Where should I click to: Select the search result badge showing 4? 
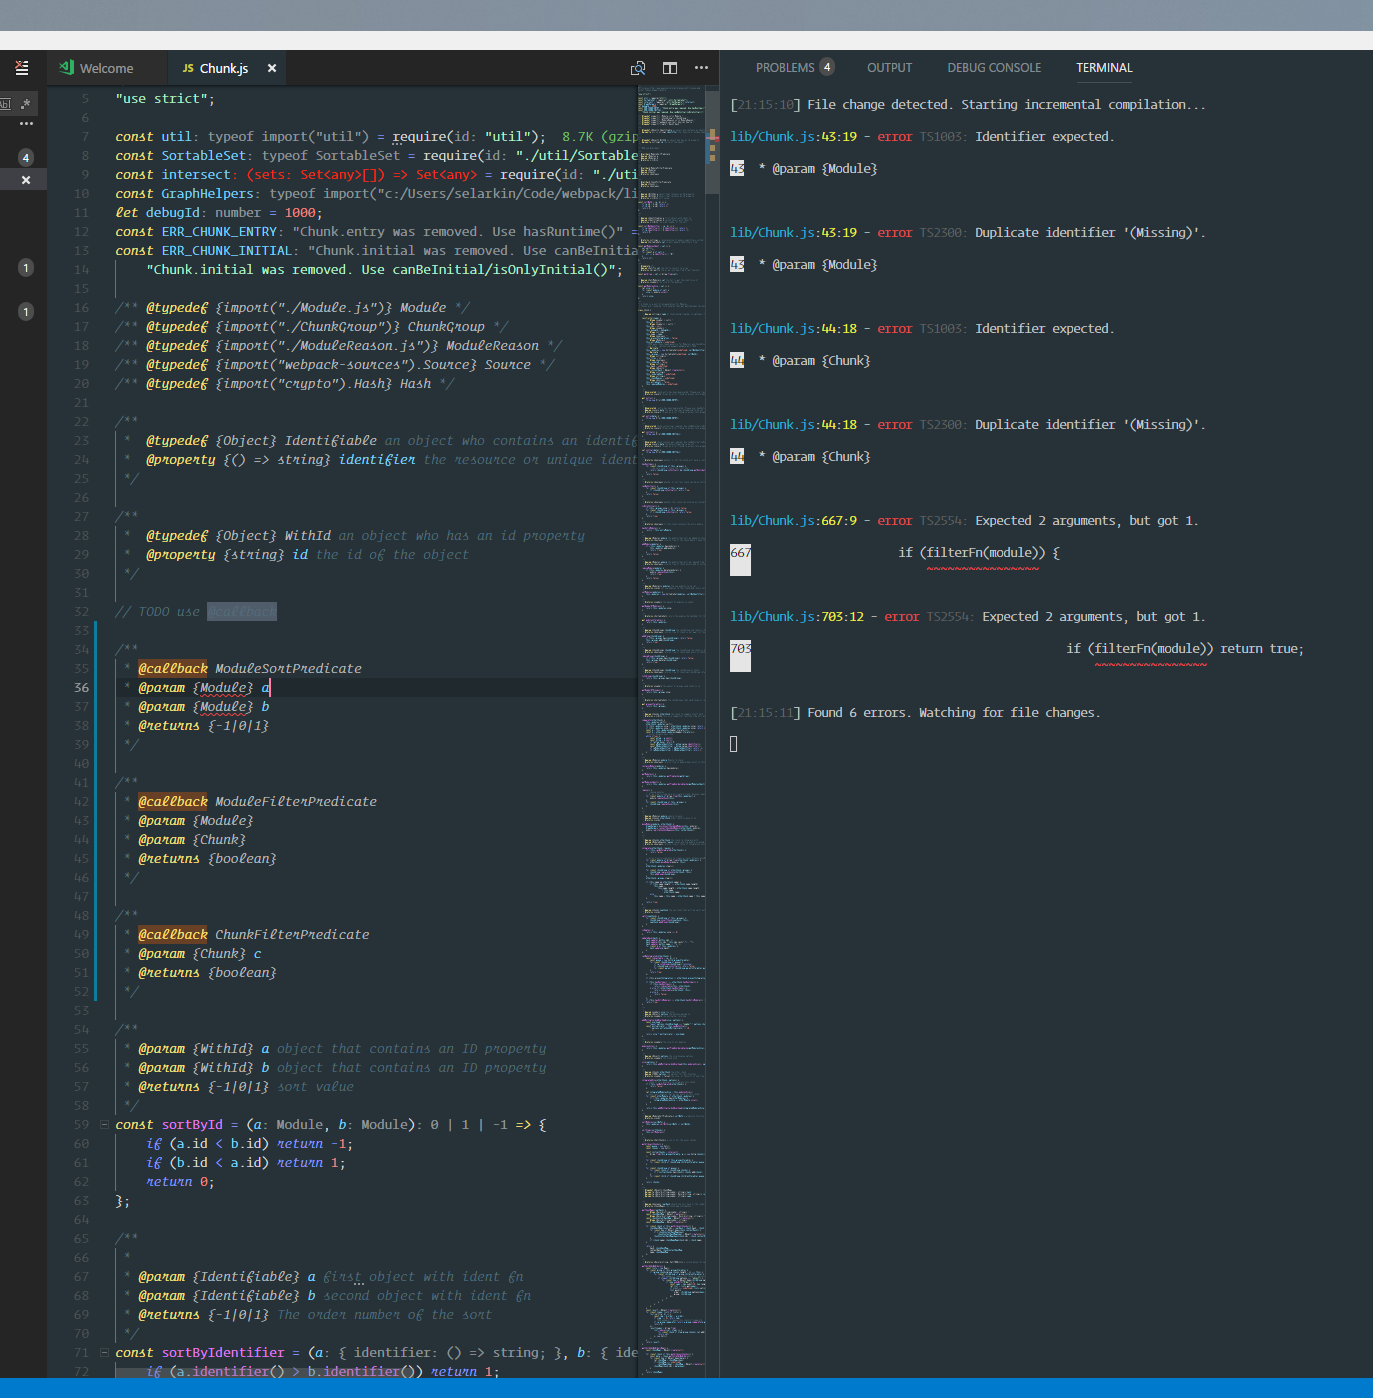(x=26, y=158)
